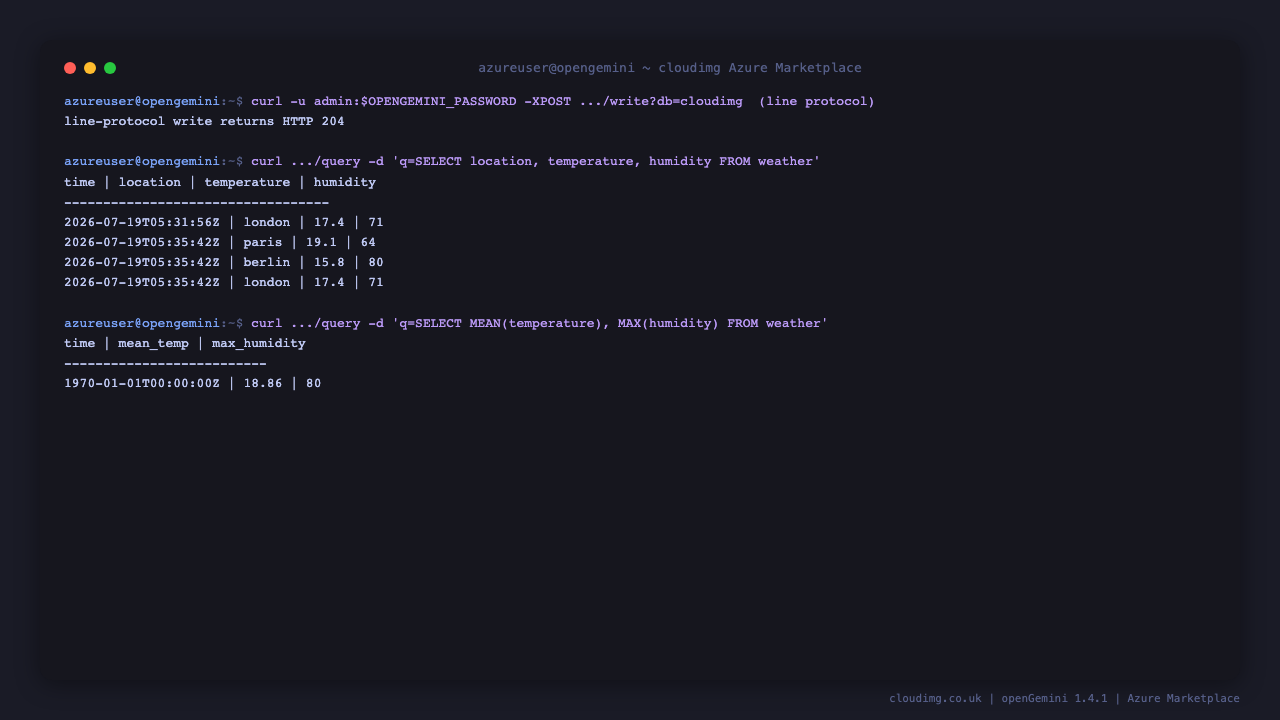Viewport: 1280px width, 720px height.
Task: Click the yellow minimize window dot
Action: point(90,68)
